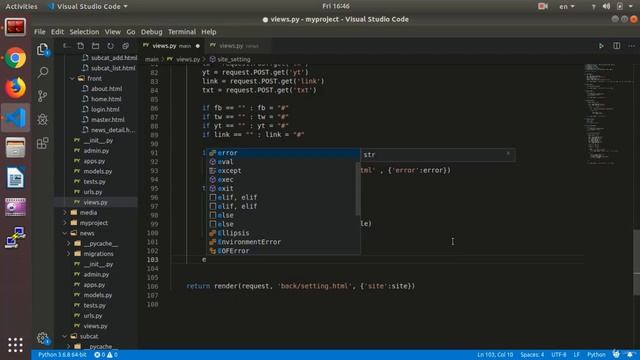Click Ln 103, Col 10 in status bar
The image size is (640, 360).
click(x=495, y=355)
